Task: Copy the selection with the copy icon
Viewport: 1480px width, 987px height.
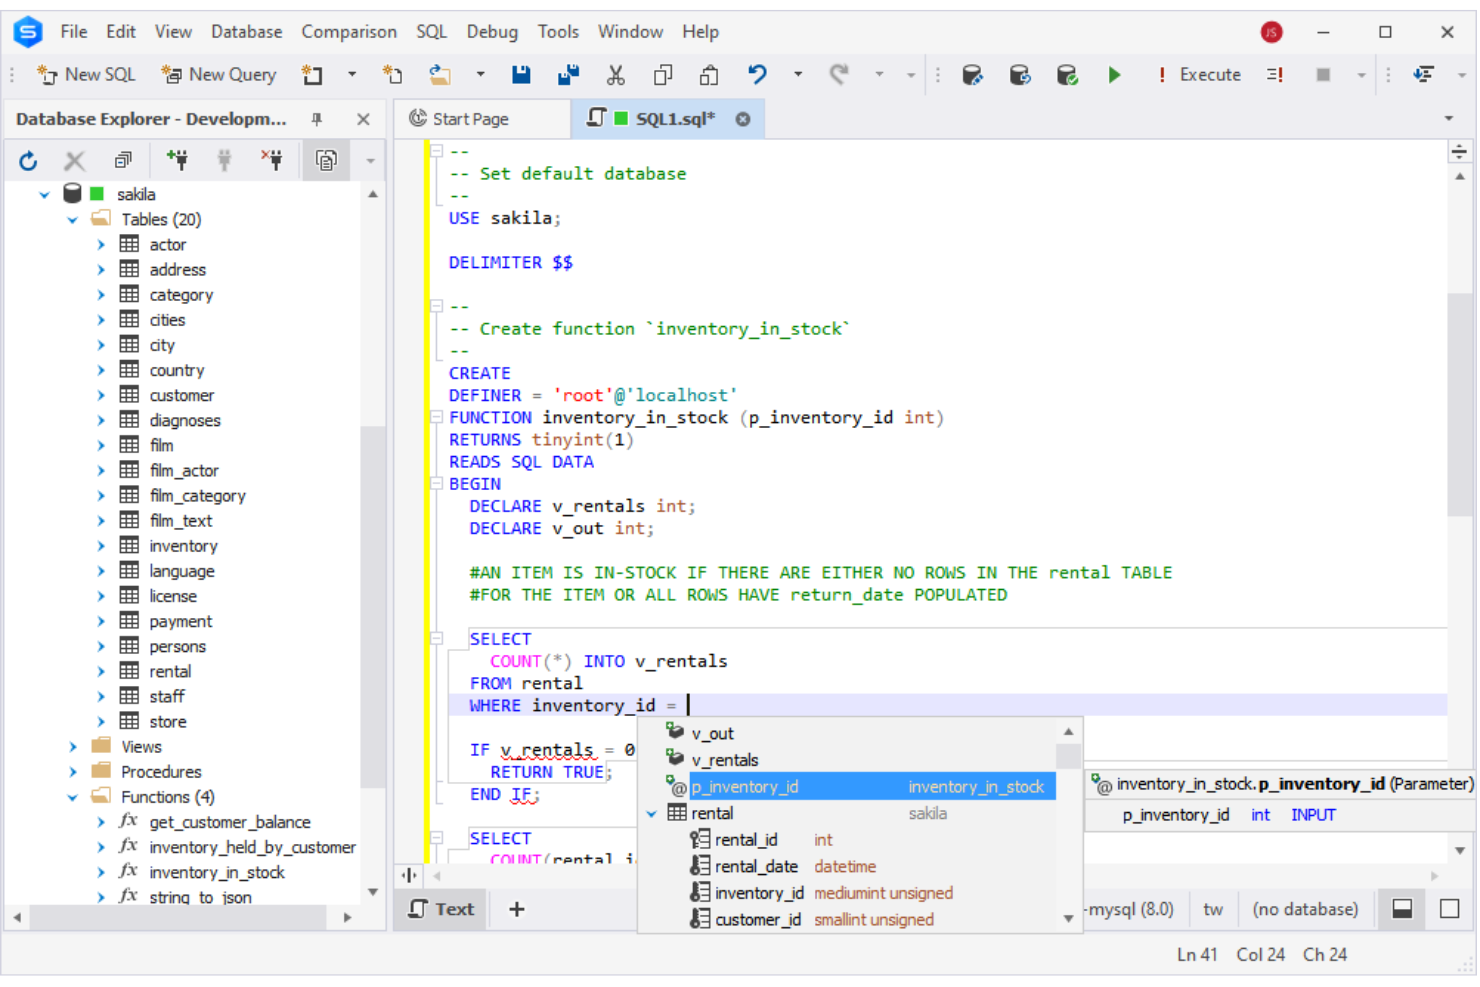Action: pyautogui.click(x=660, y=74)
